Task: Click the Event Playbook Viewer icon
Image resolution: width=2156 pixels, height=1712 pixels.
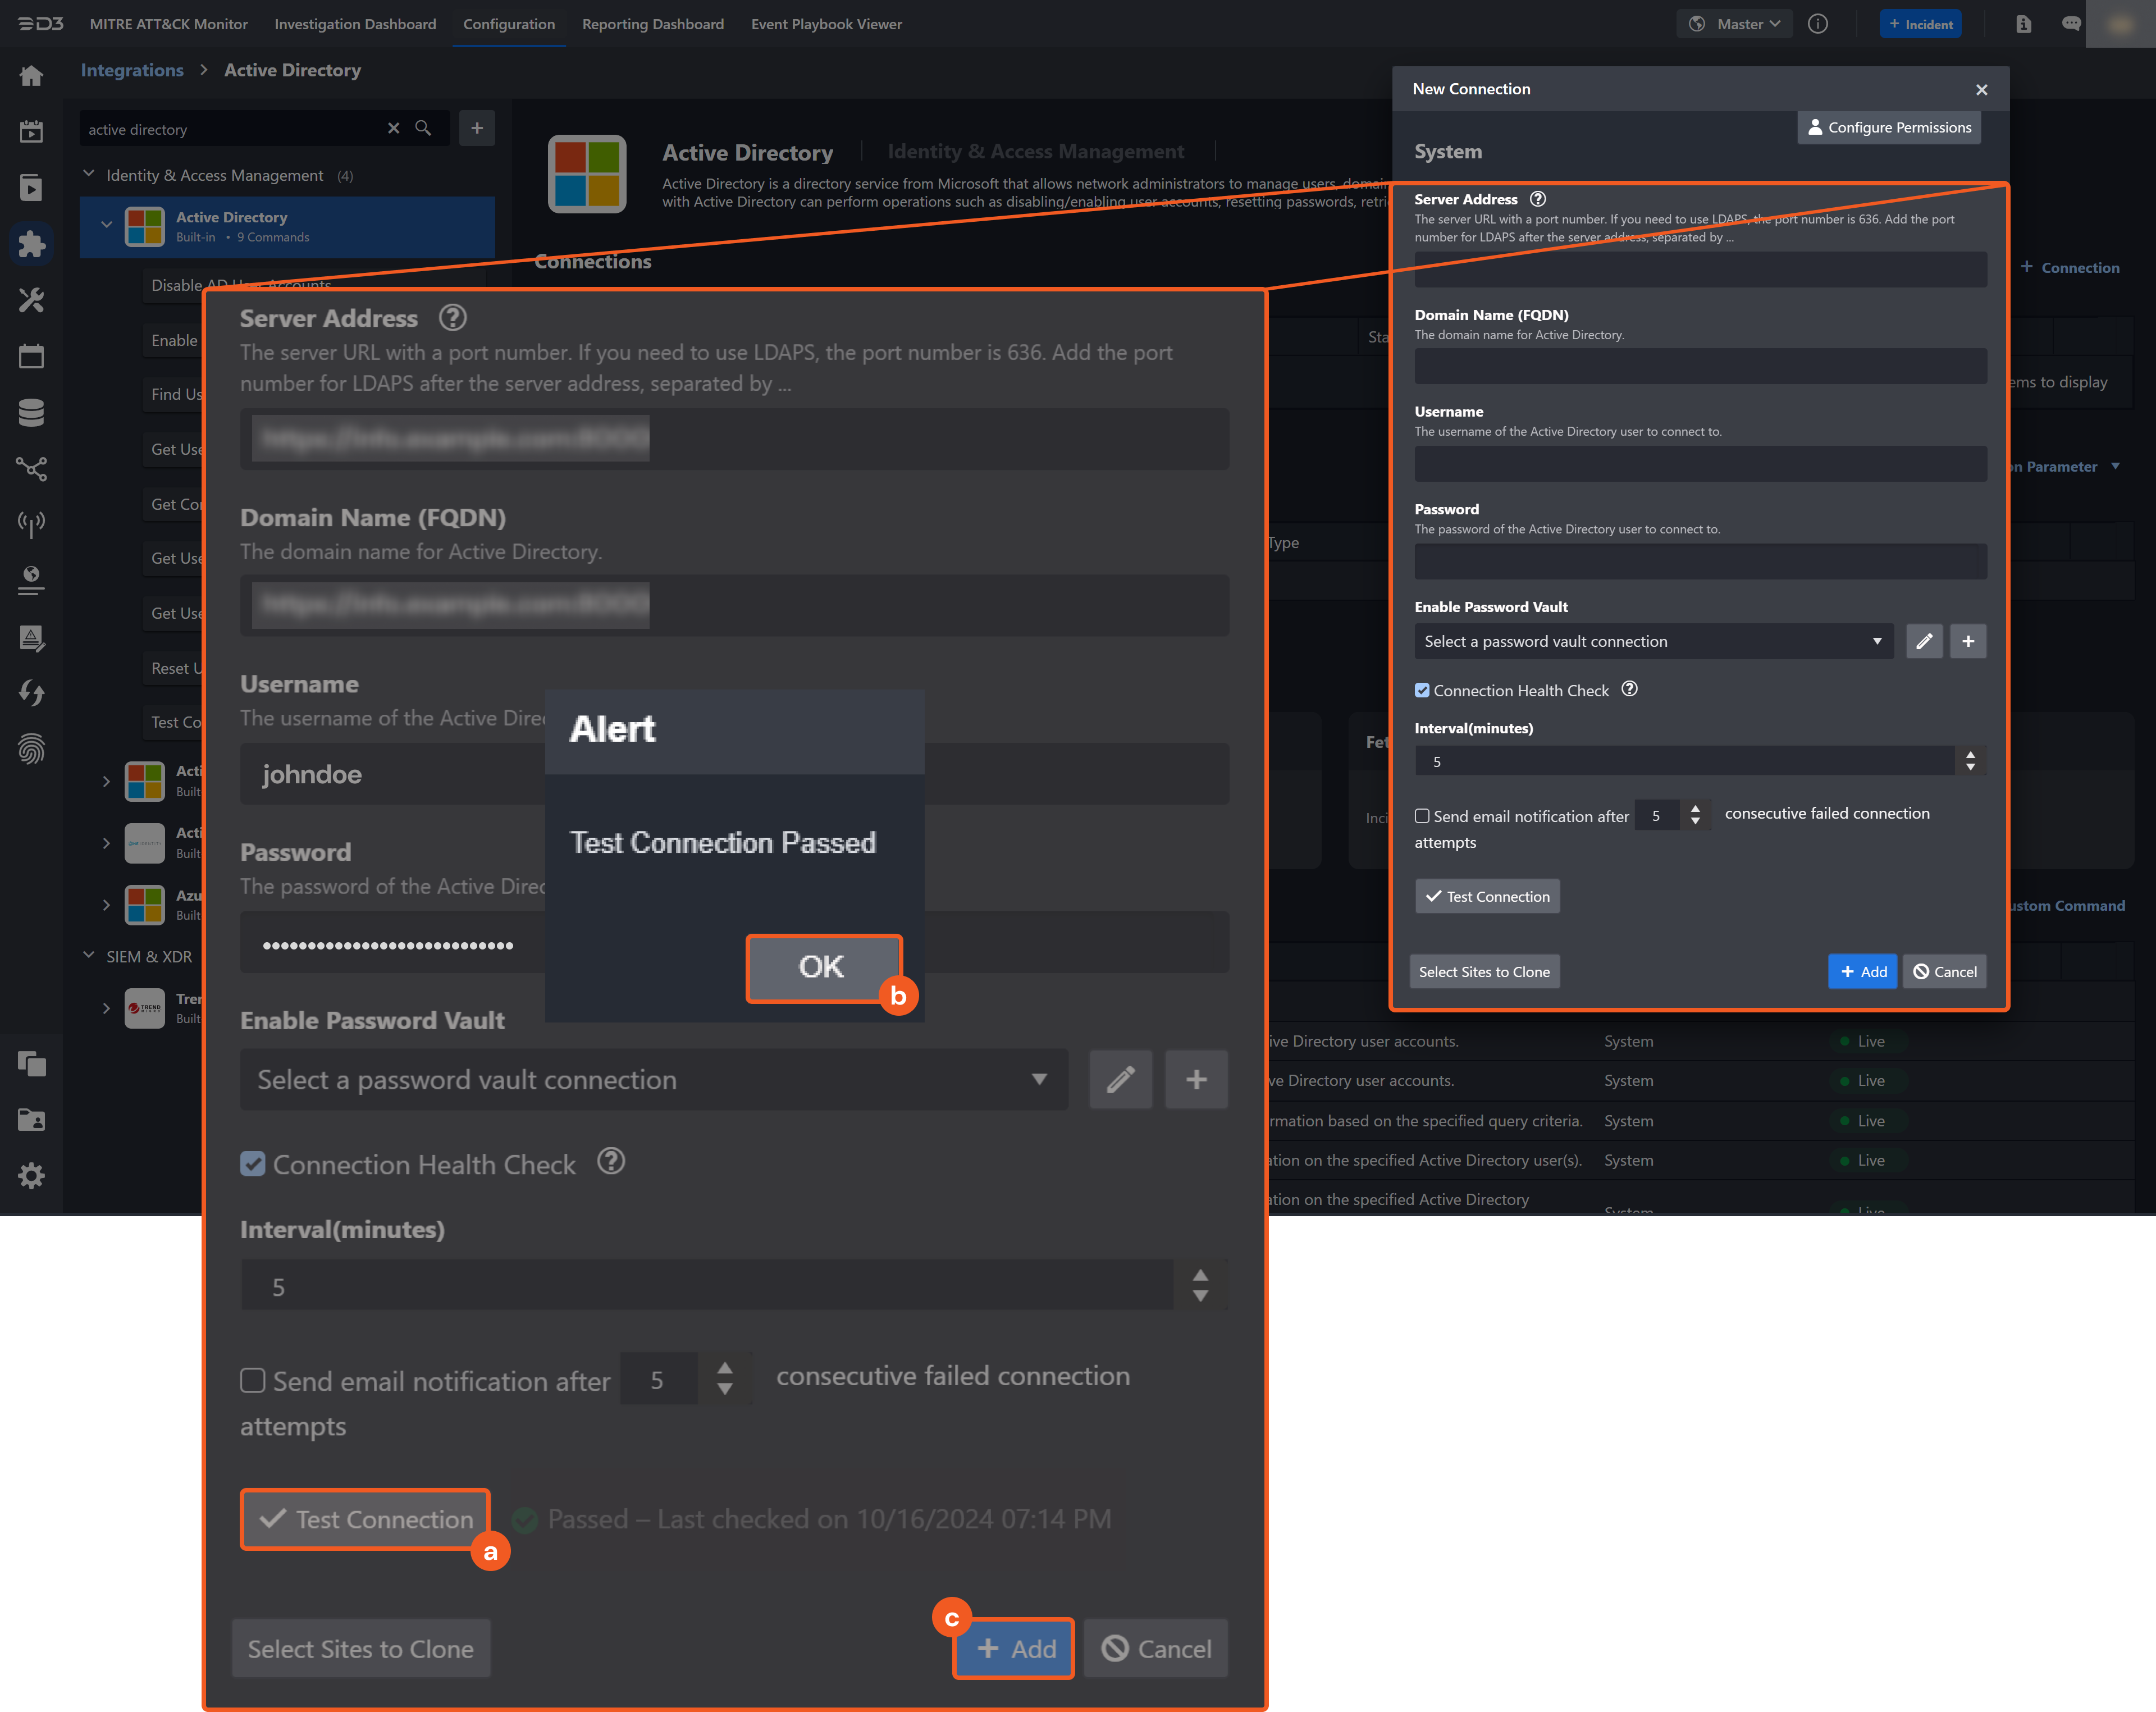Action: (x=826, y=23)
